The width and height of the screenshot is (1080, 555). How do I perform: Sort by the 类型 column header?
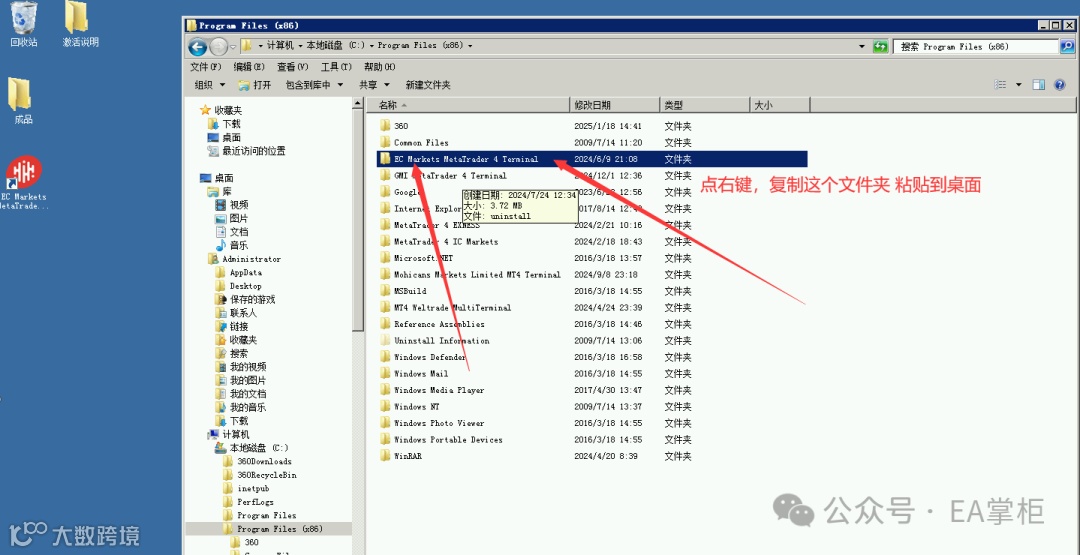(x=704, y=105)
